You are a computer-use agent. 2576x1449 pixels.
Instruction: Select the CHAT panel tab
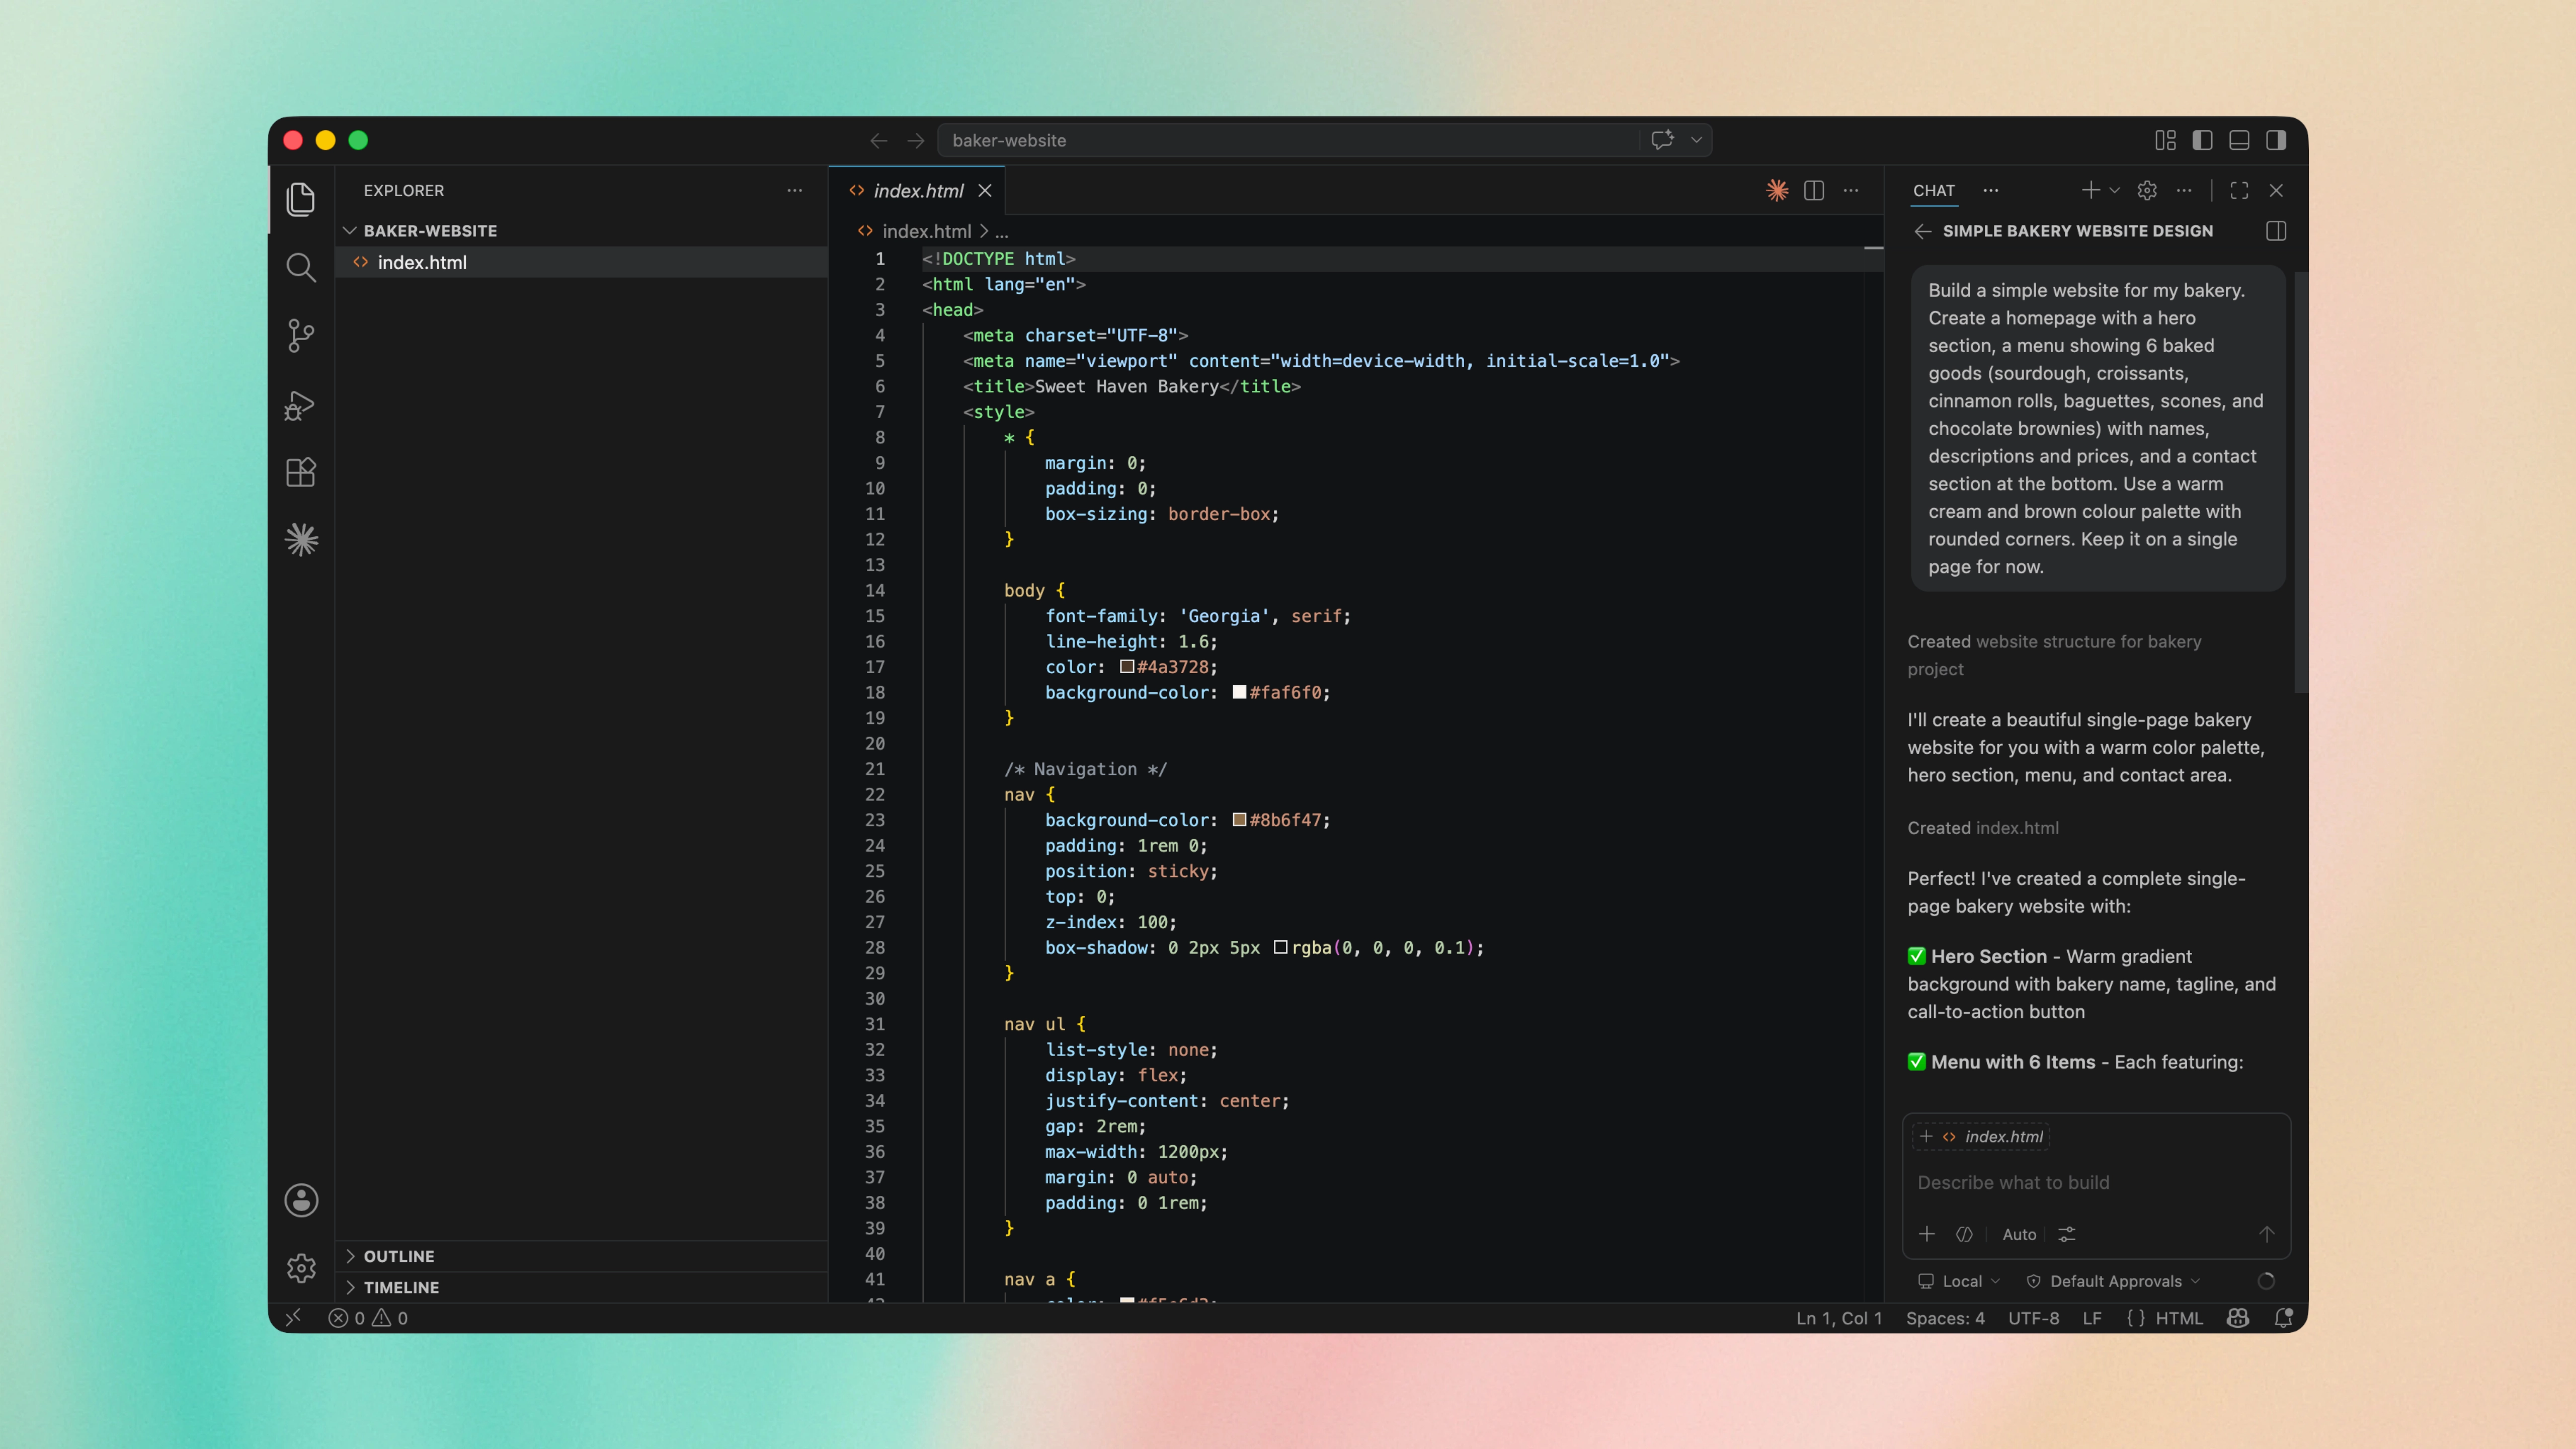click(x=1934, y=190)
